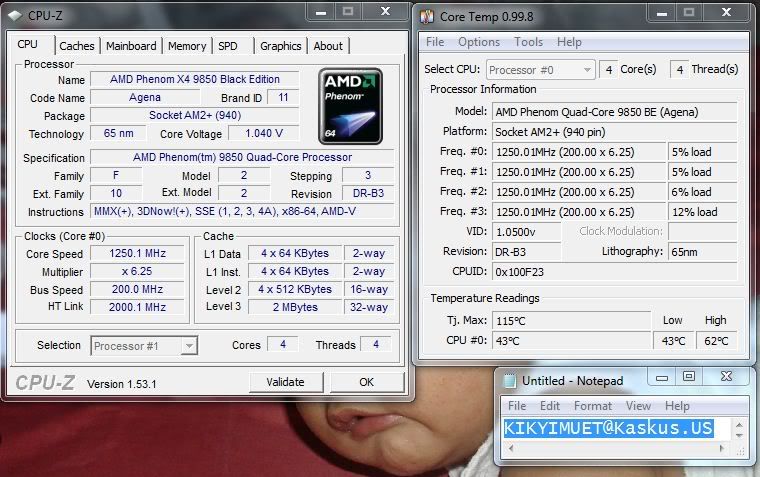This screenshot has width=760, height=477.
Task: Open the Core Temp Help menu
Action: (x=569, y=42)
